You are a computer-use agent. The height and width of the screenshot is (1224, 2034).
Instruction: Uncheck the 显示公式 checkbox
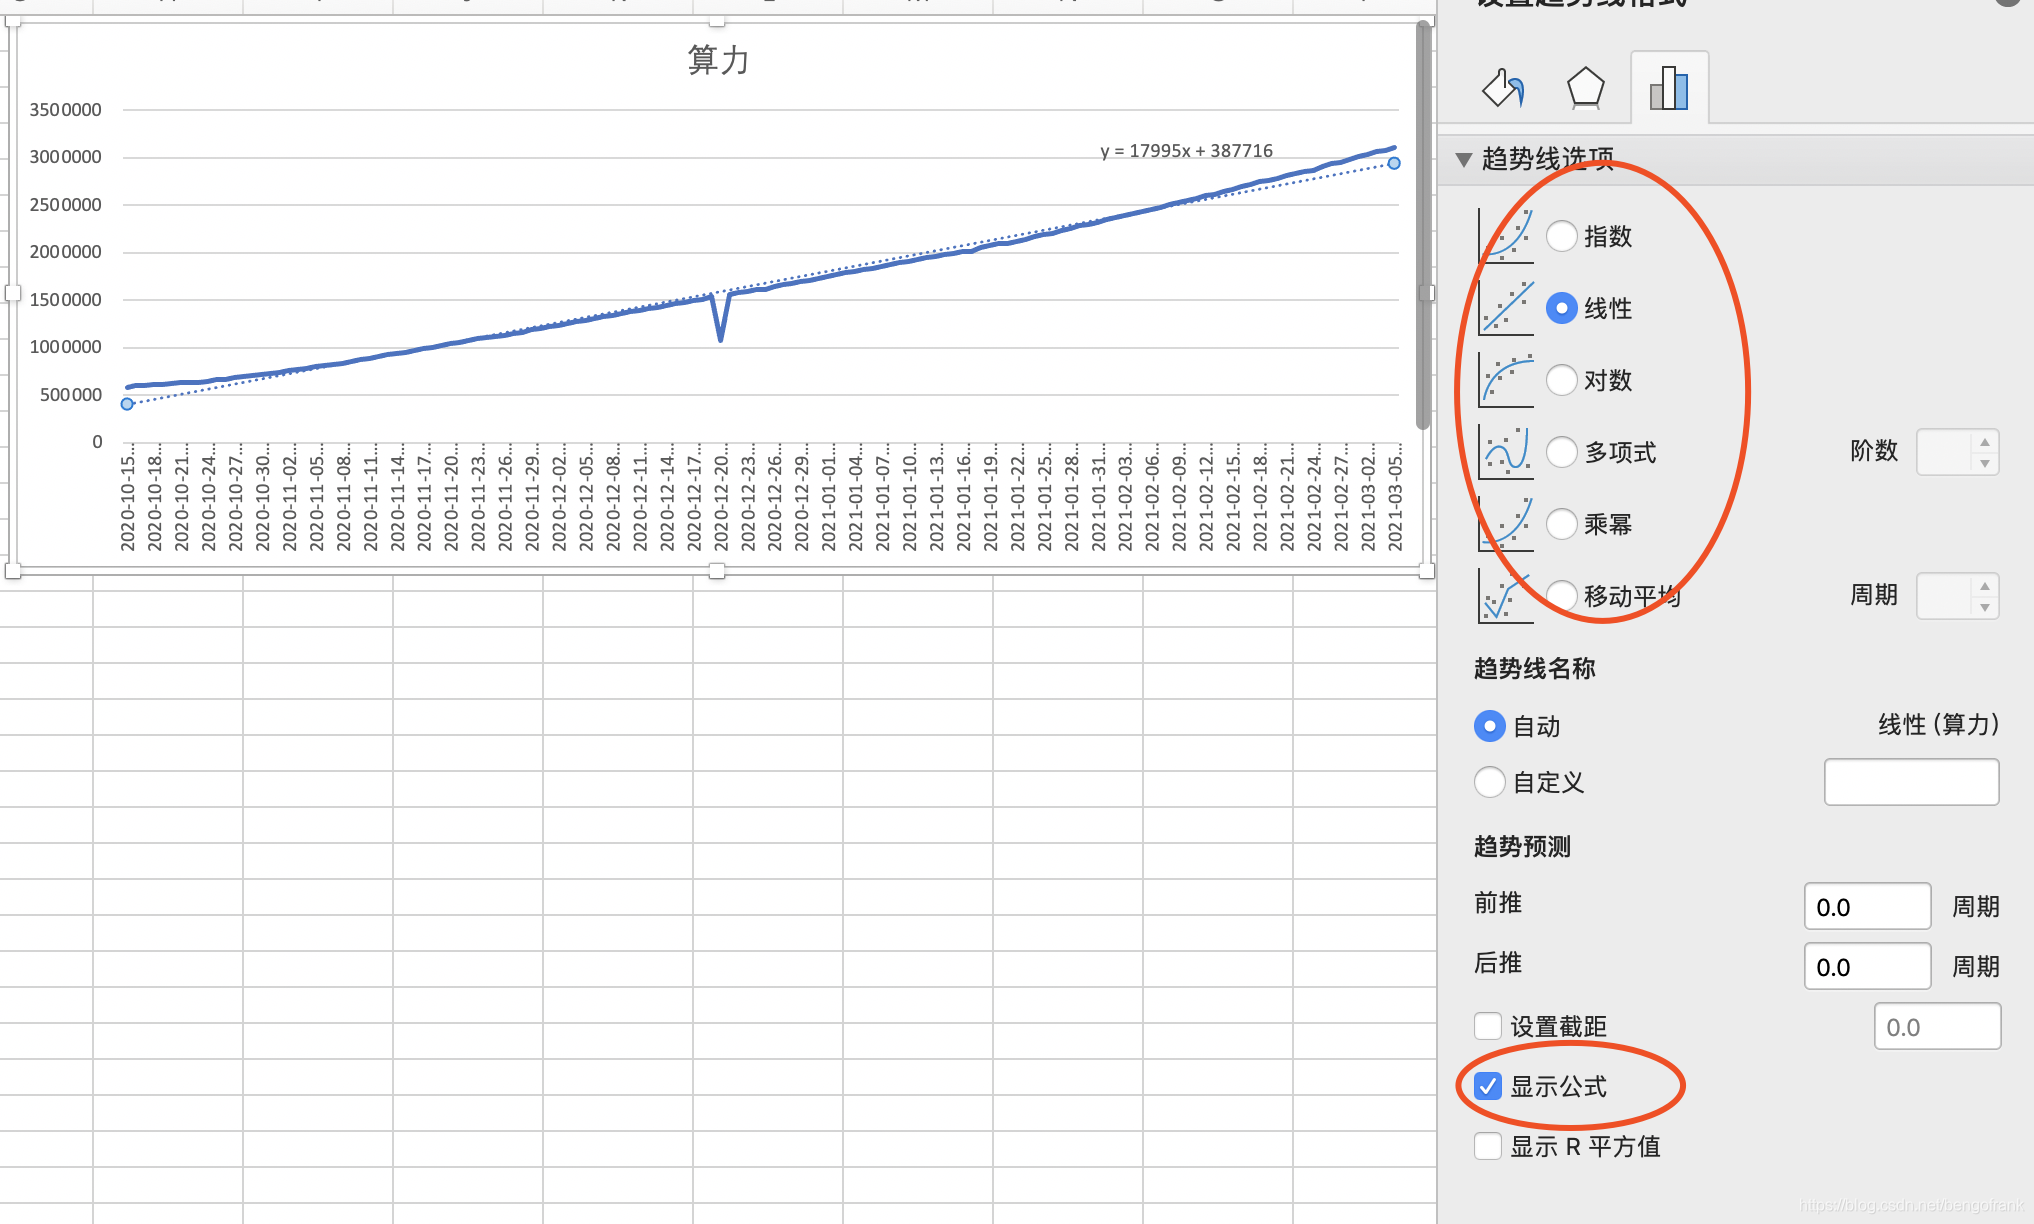click(x=1488, y=1086)
